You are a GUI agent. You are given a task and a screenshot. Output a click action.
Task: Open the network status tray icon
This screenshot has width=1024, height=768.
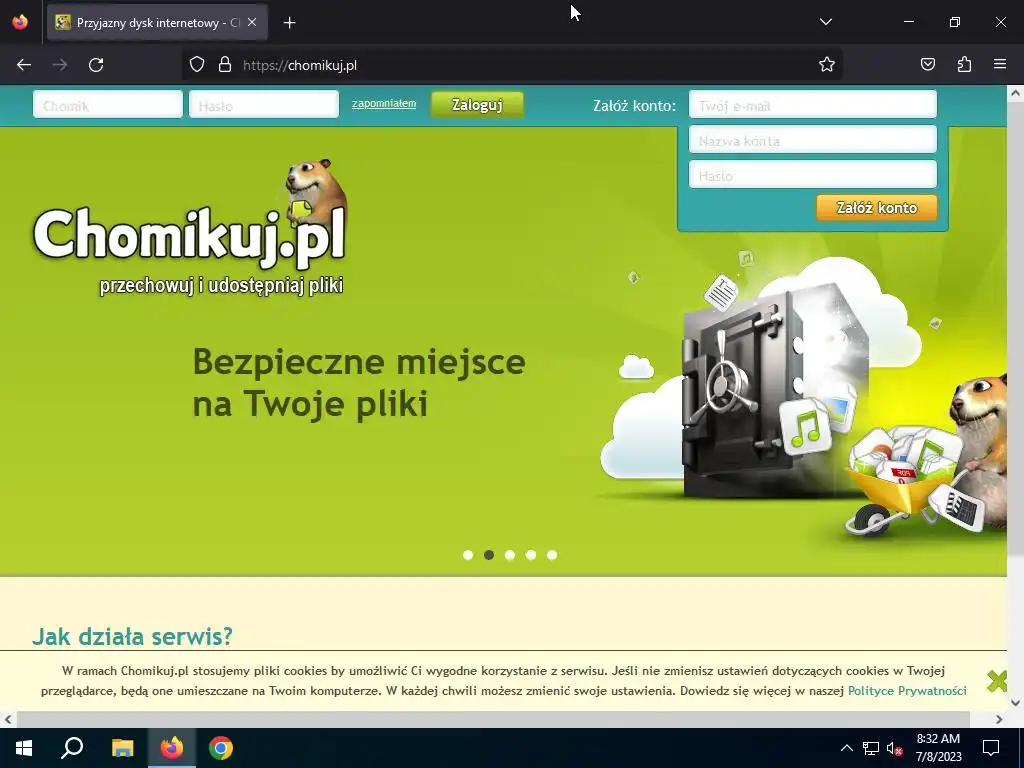click(x=871, y=748)
